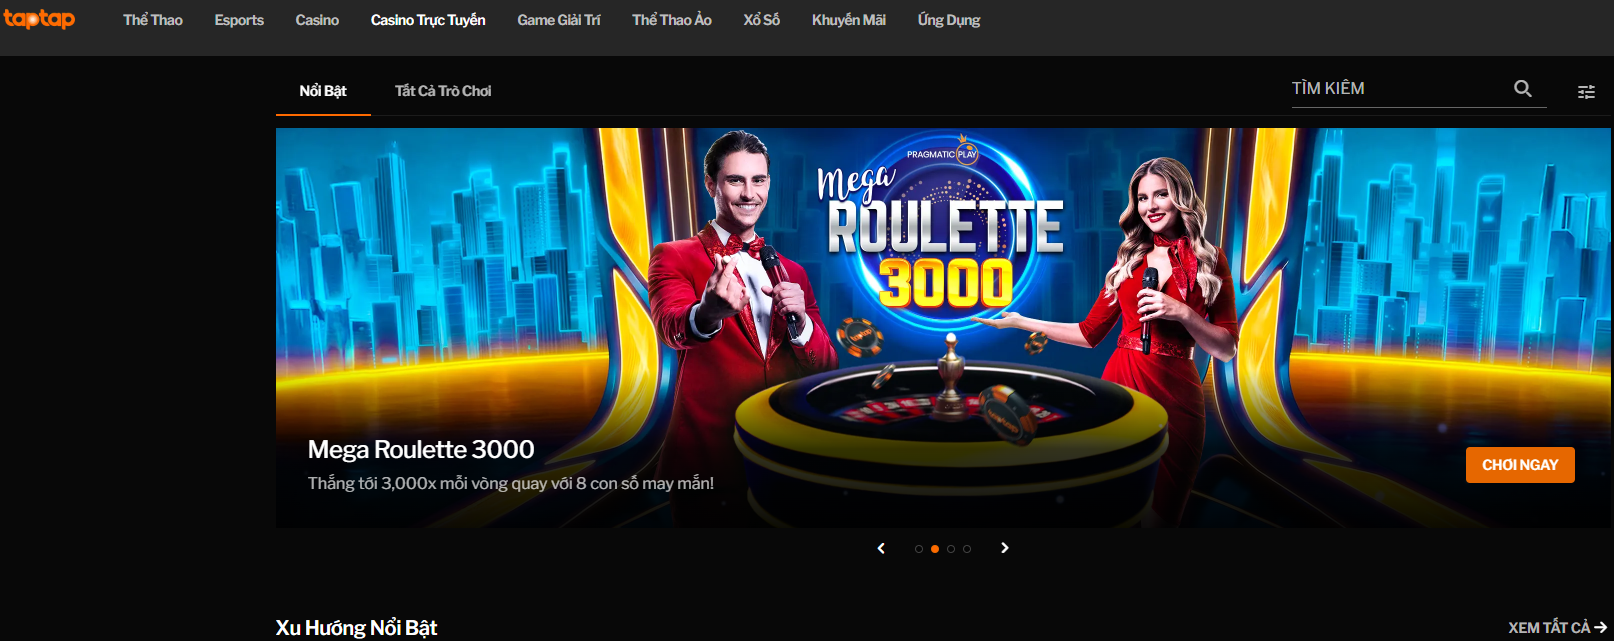The width and height of the screenshot is (1614, 641).
Task: Select the fourth carousel dot
Action: (967, 549)
